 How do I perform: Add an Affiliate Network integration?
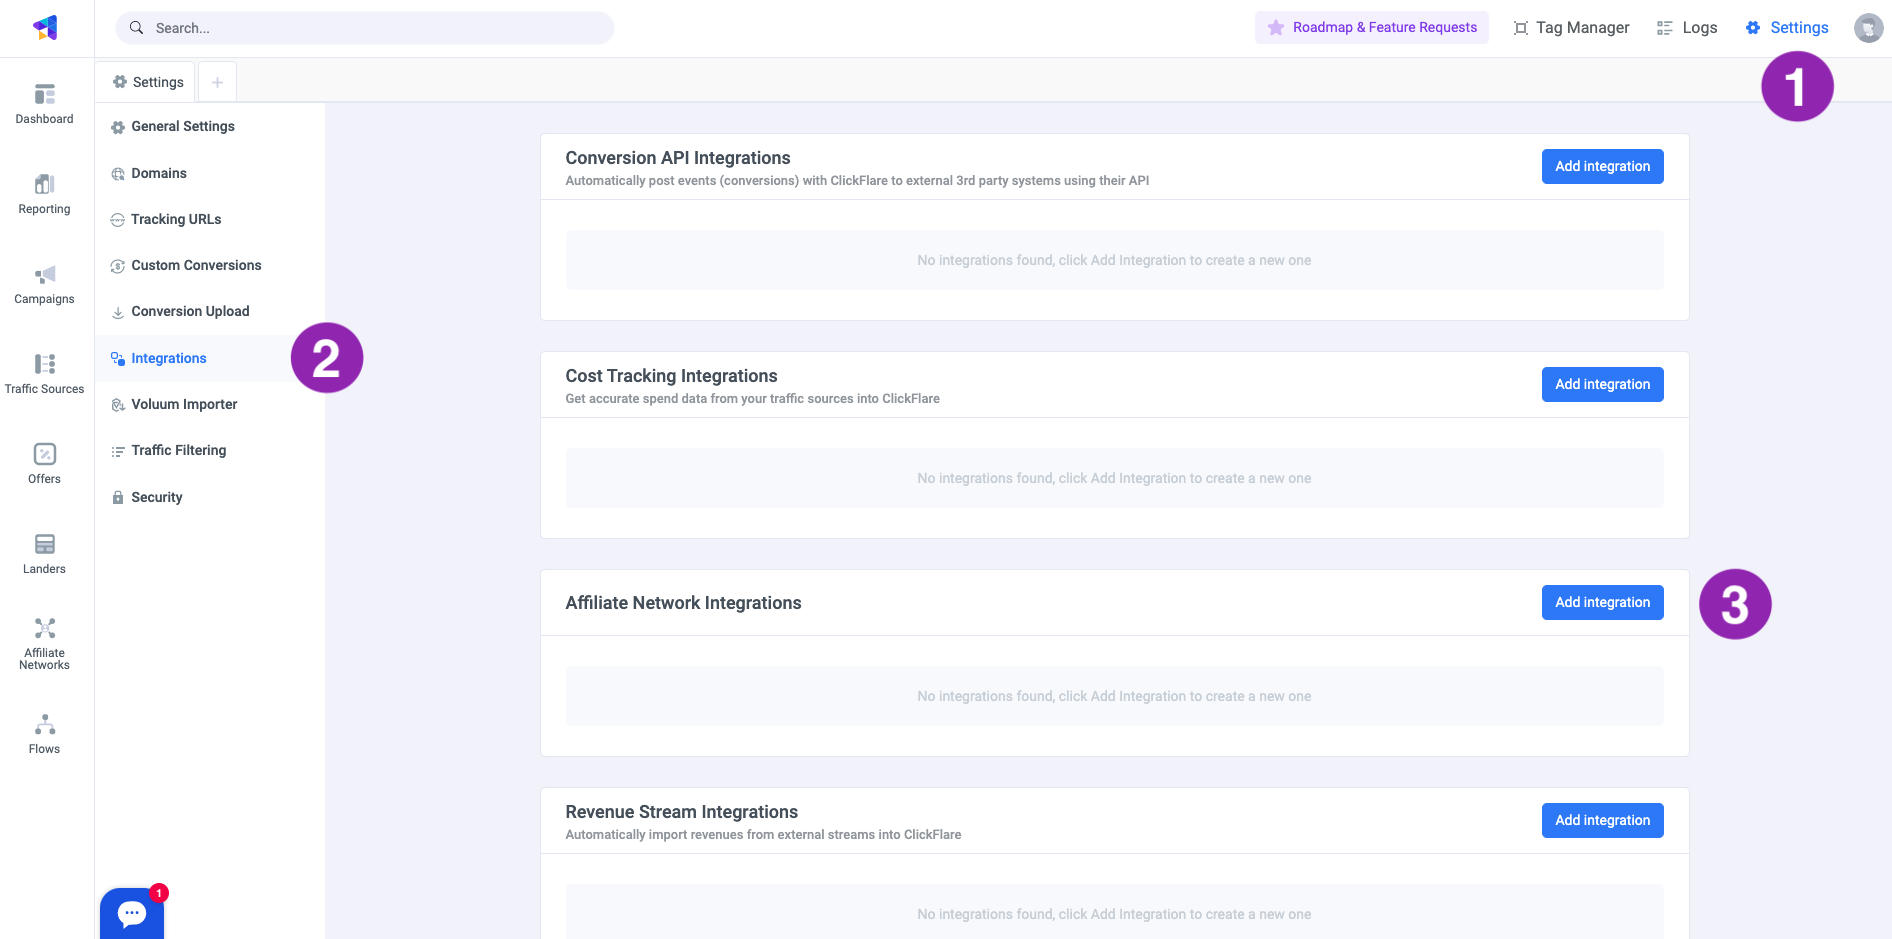pos(1602,603)
